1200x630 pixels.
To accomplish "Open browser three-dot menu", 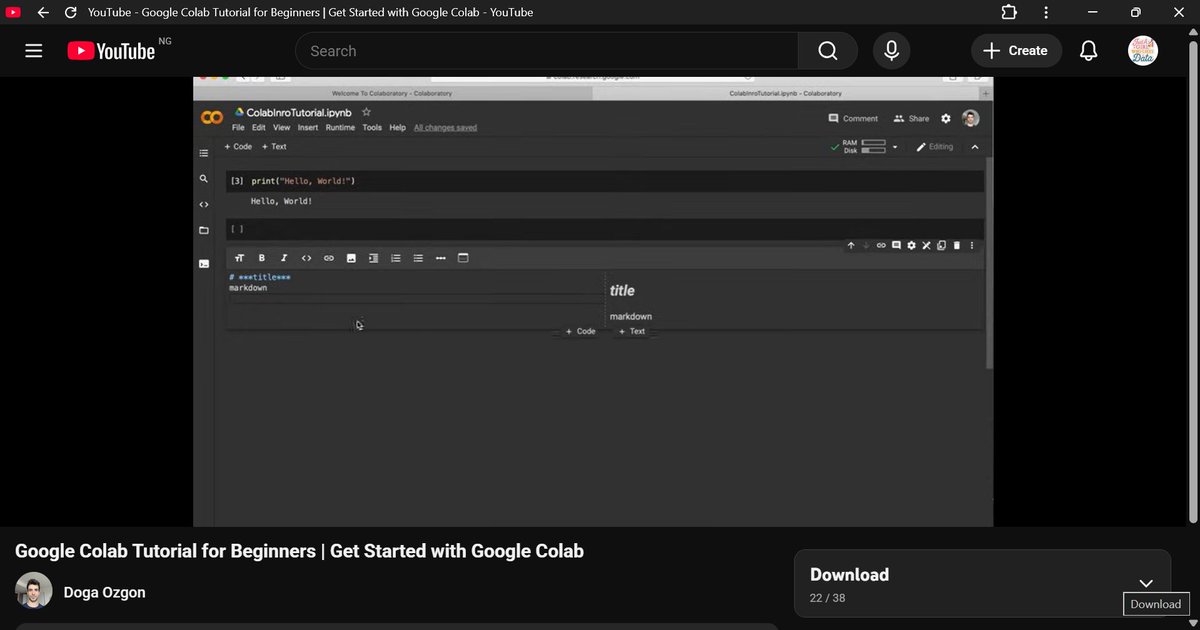I will (x=1046, y=13).
